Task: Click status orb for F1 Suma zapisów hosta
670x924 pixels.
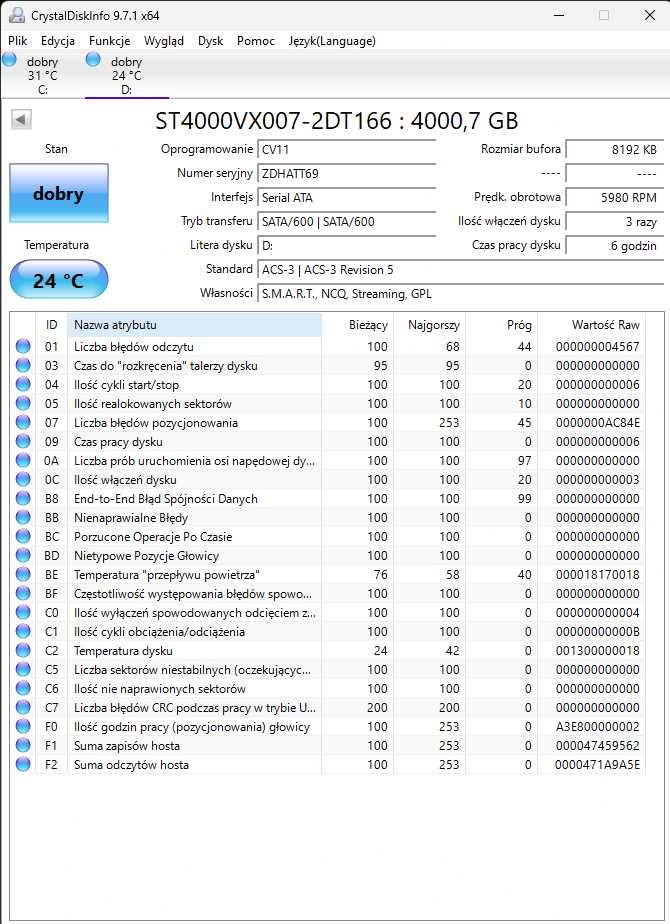Action: pyautogui.click(x=23, y=745)
